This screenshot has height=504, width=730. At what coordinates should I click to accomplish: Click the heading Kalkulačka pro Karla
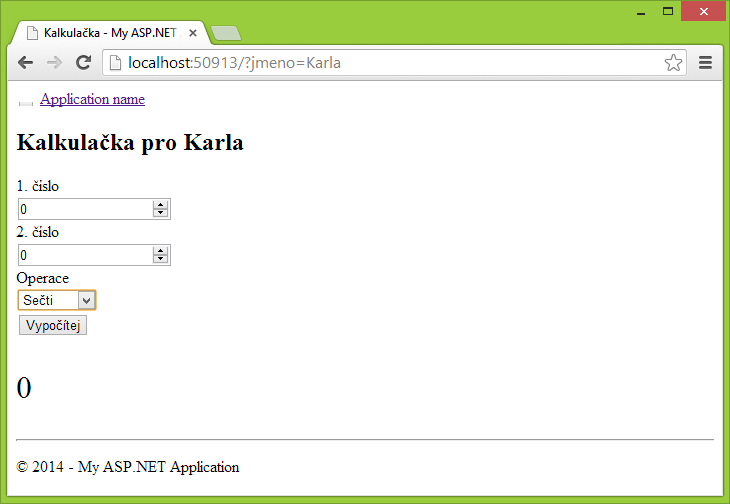click(130, 142)
